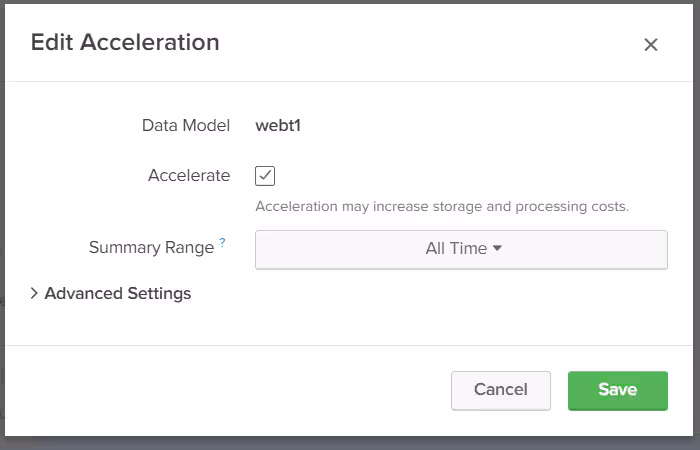Click the Advanced Settings label
The height and width of the screenshot is (450, 700).
[x=118, y=294]
